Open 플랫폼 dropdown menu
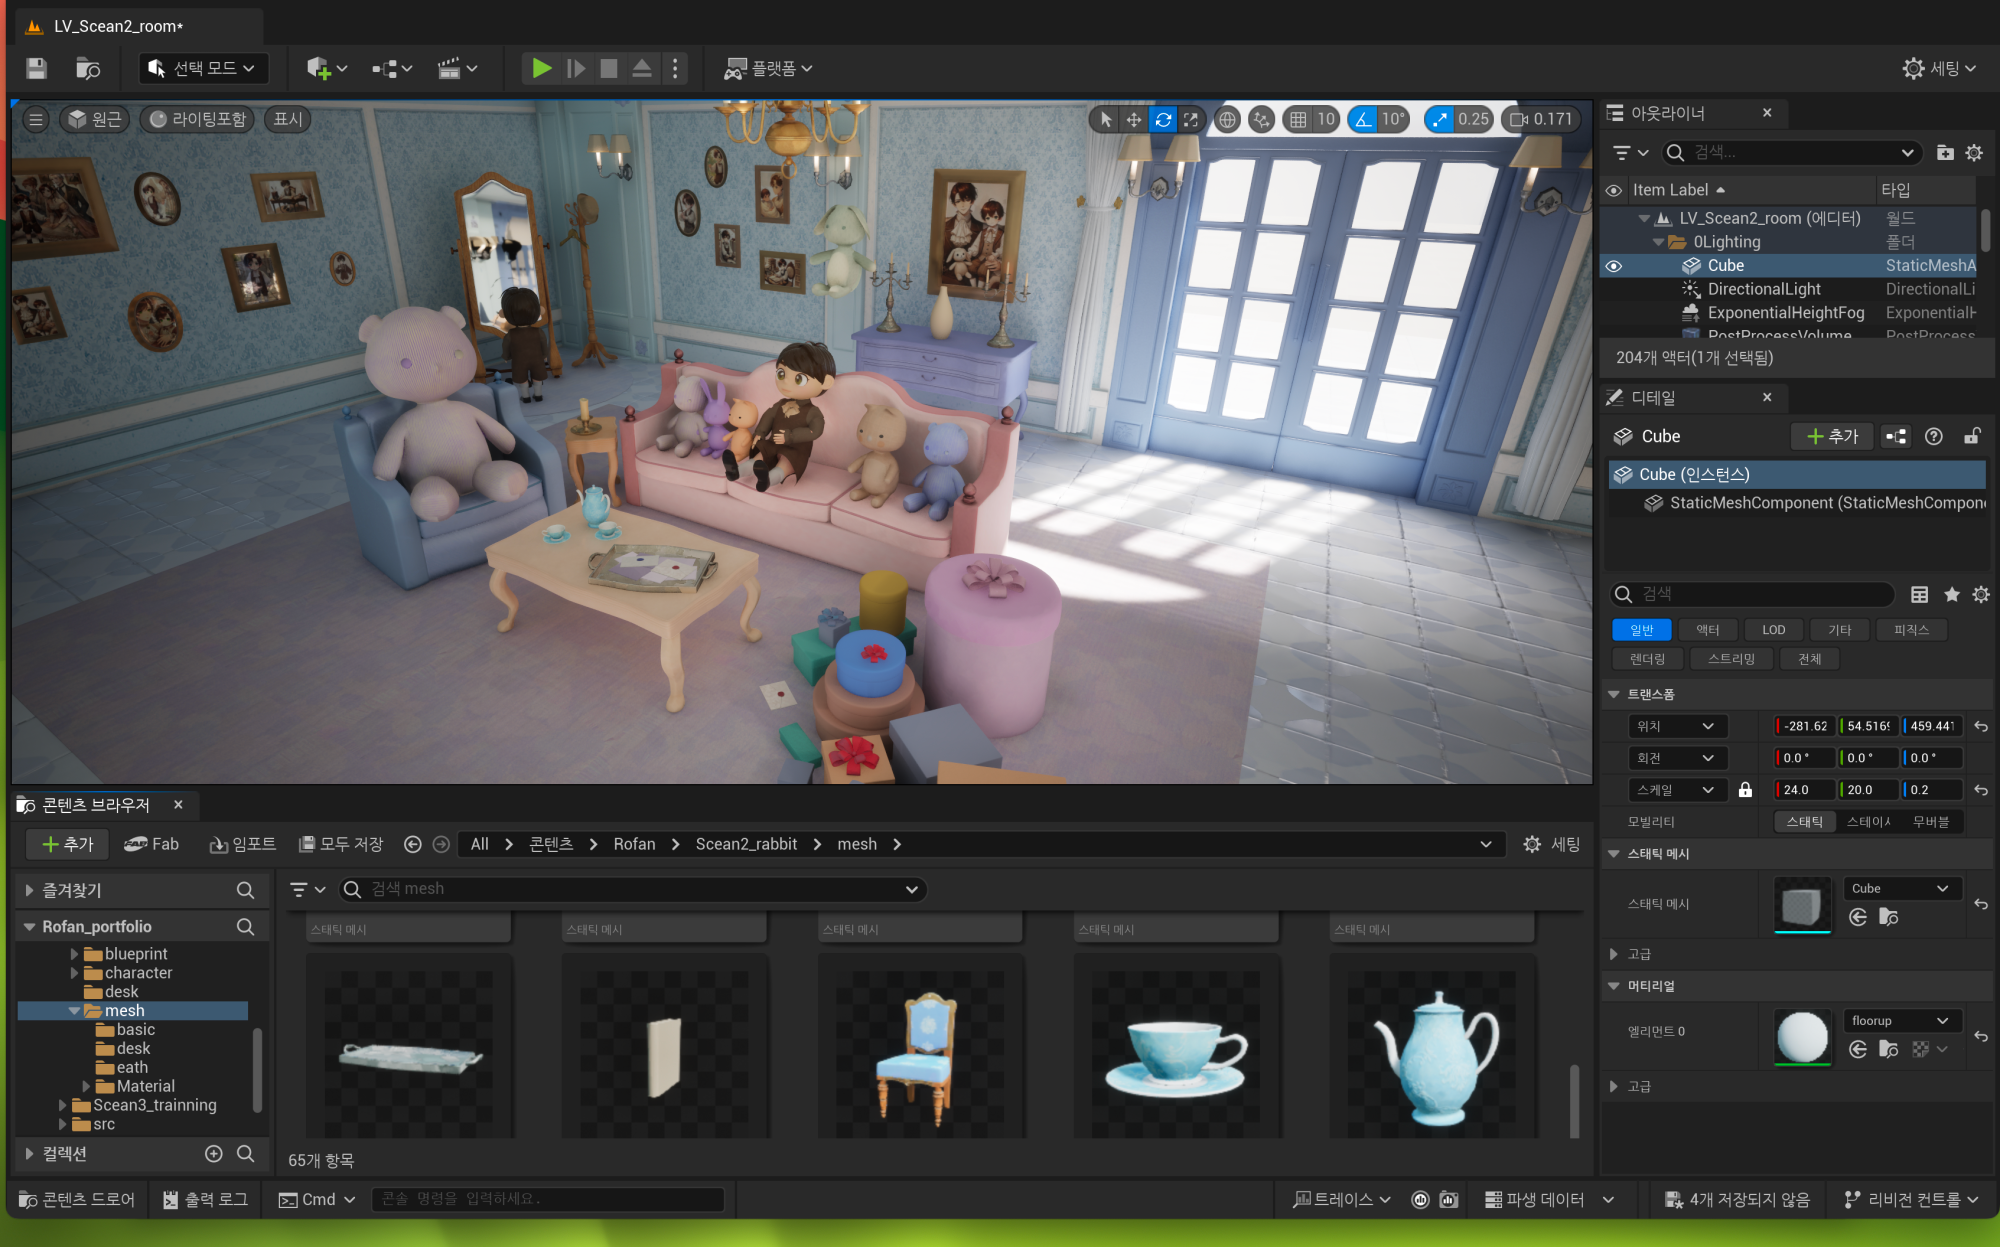2000x1247 pixels. [768, 68]
